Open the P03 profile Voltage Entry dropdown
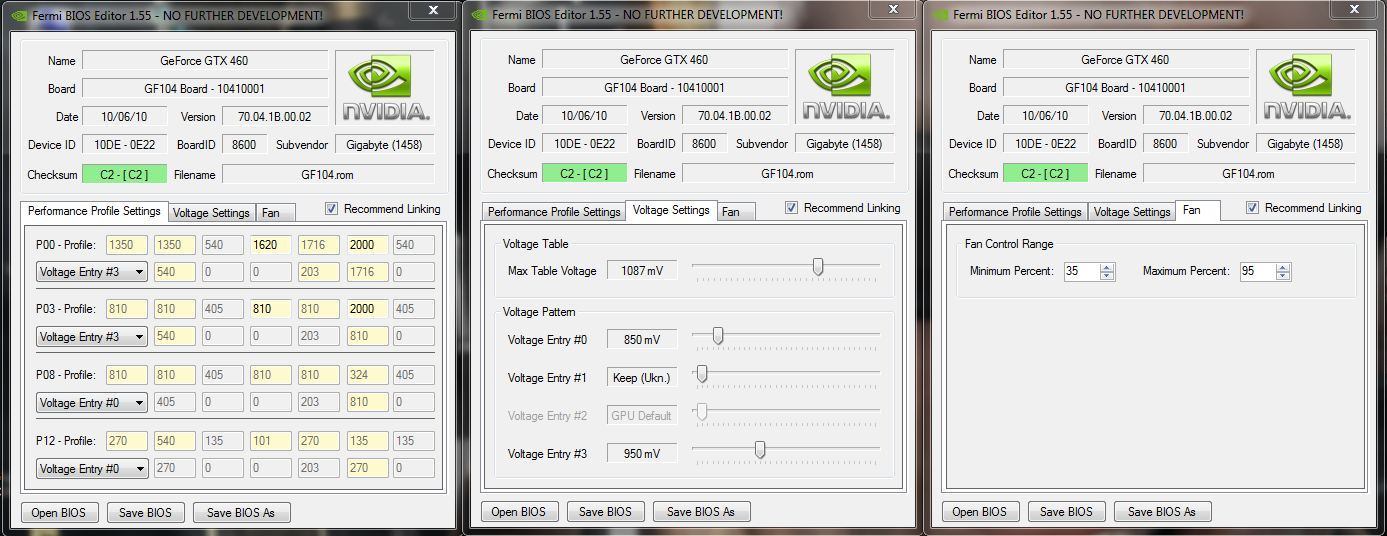 pyautogui.click(x=92, y=337)
